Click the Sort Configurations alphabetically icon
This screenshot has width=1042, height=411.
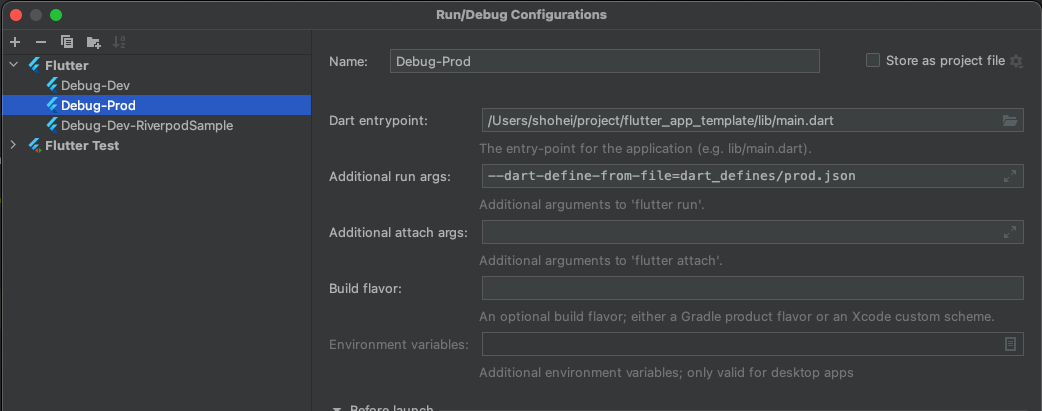point(119,42)
